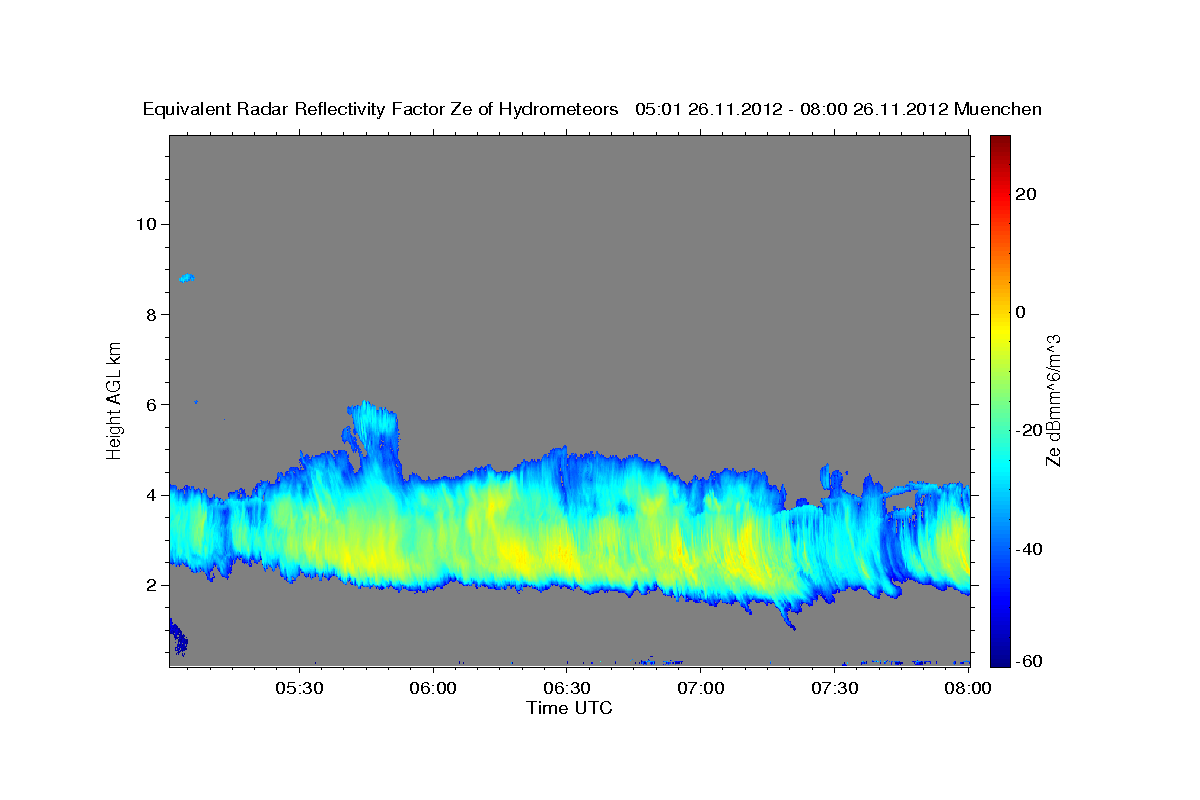Click the colorbar '0' tick label
Screen dimensions: 1200x800
click(x=1020, y=312)
